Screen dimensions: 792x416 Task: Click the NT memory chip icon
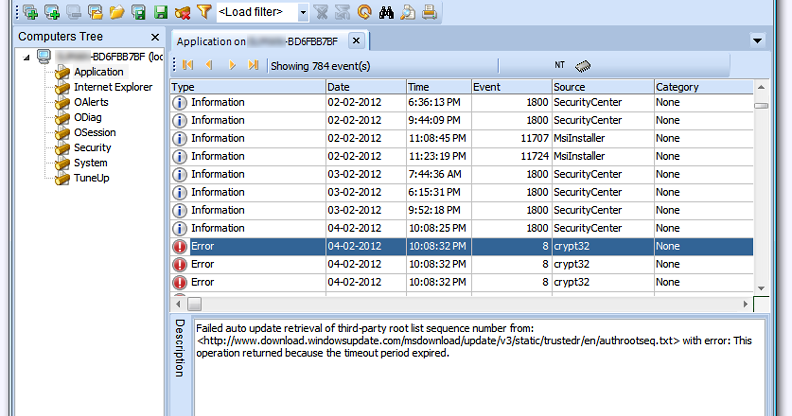[x=582, y=66]
